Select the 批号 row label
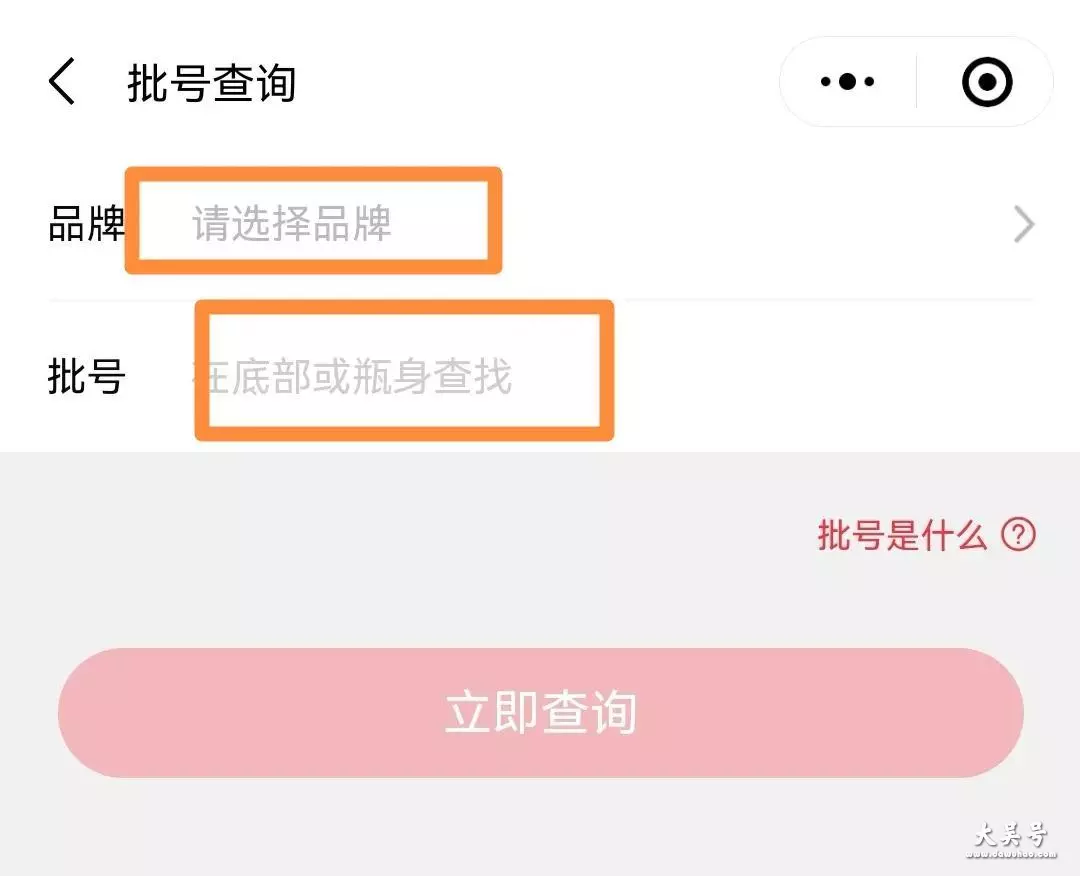The height and width of the screenshot is (876, 1080). [86, 377]
